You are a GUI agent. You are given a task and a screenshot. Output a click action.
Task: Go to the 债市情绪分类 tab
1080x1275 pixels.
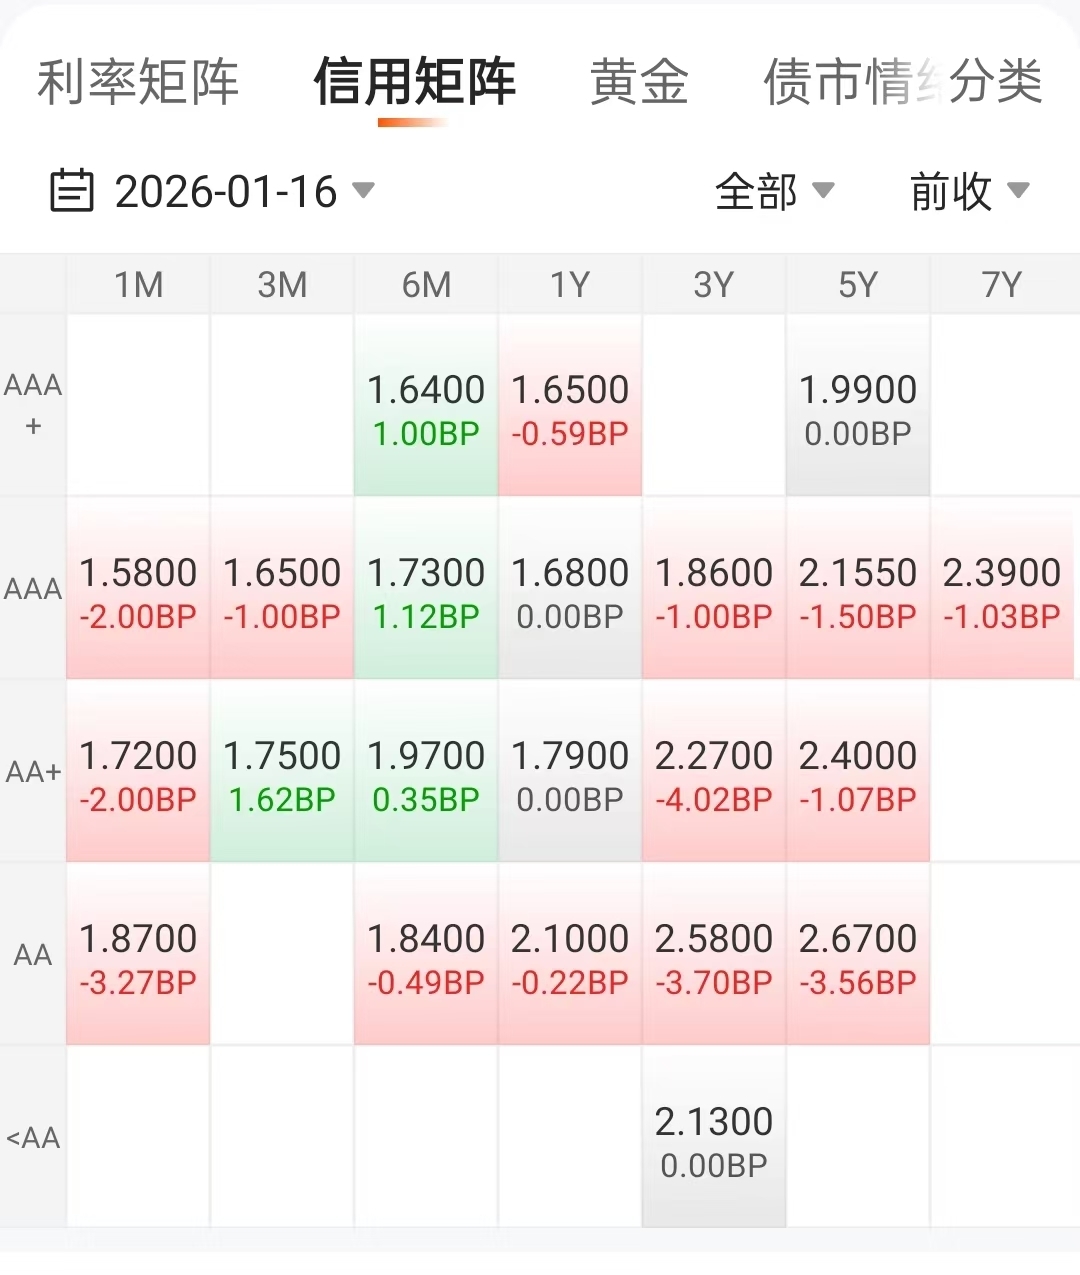click(x=902, y=82)
